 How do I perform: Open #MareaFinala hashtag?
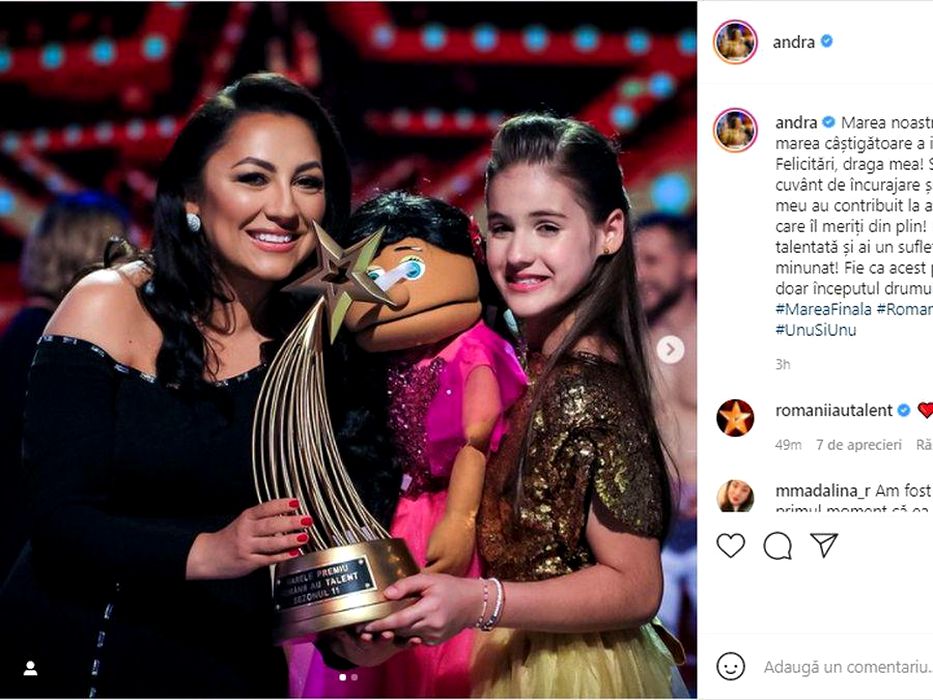[824, 309]
